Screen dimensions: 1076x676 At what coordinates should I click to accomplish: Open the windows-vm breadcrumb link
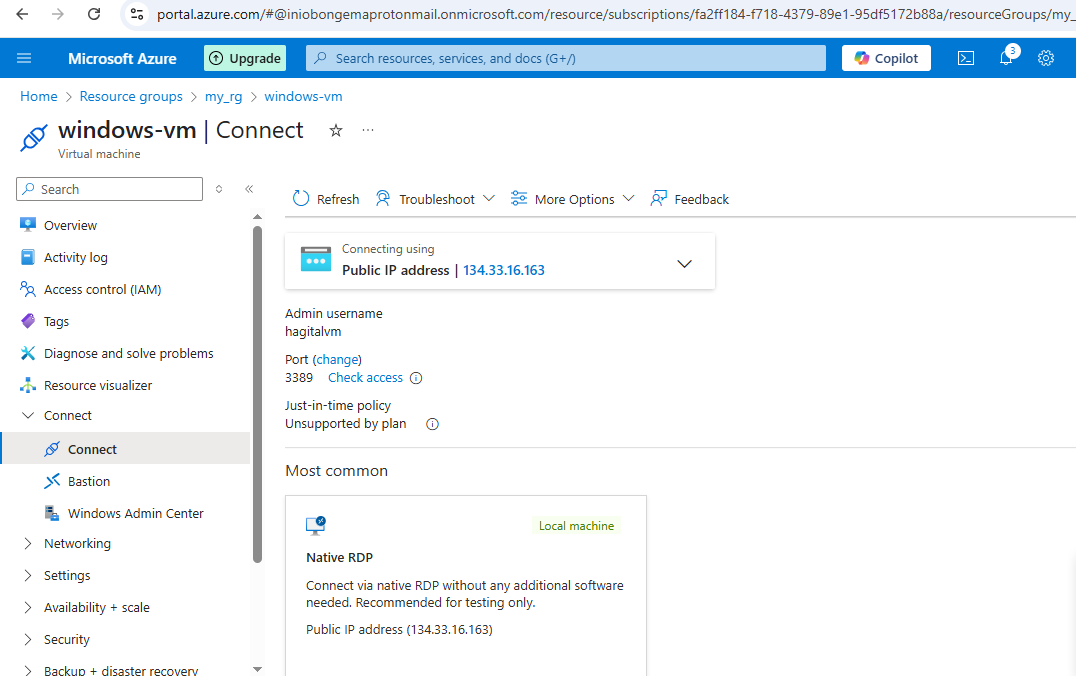pos(303,96)
